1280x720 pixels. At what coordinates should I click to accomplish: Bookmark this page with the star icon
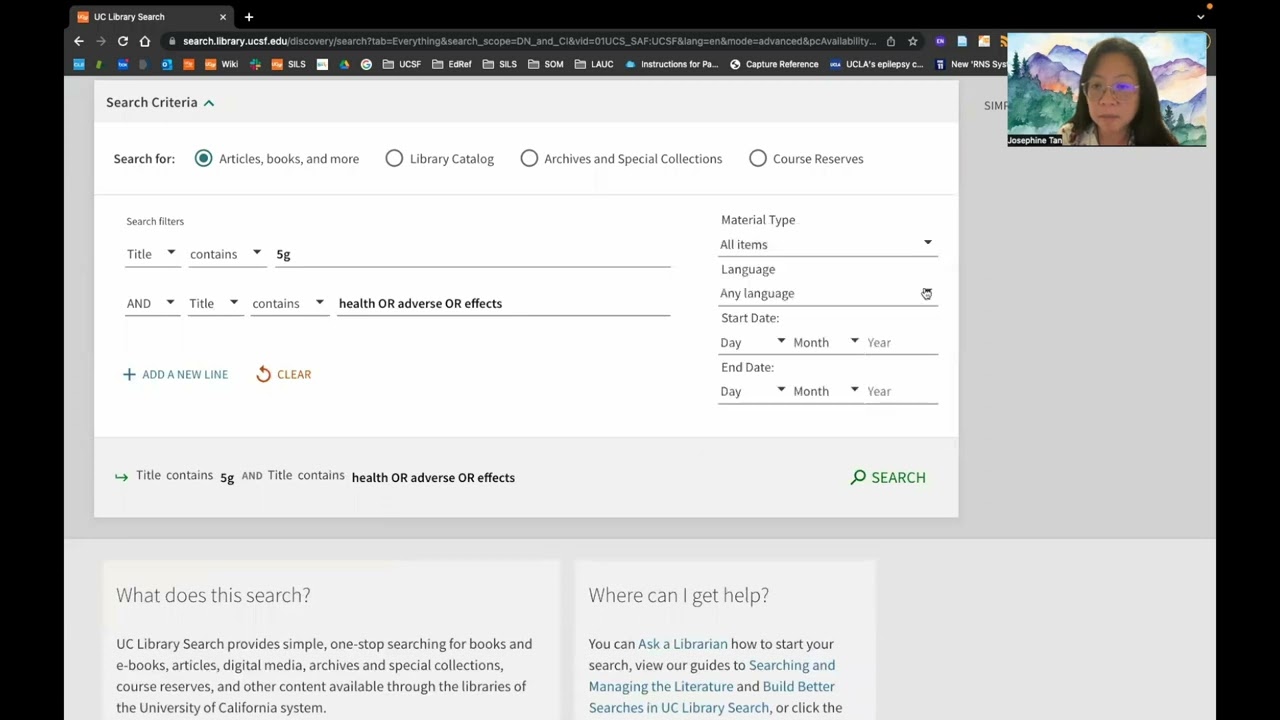tap(913, 41)
